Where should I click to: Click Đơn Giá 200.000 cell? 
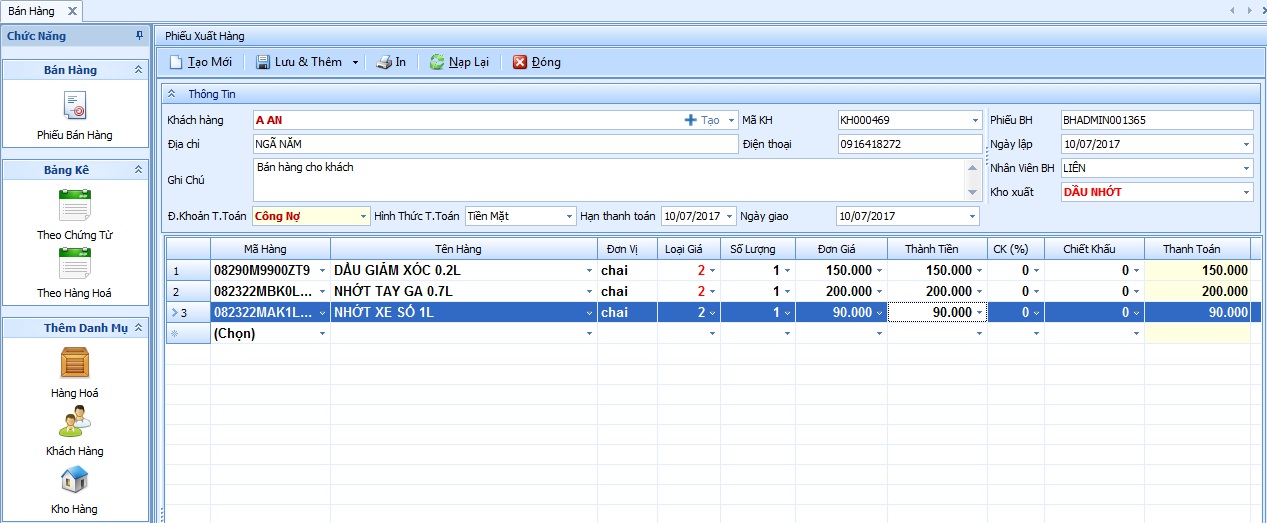(841, 291)
